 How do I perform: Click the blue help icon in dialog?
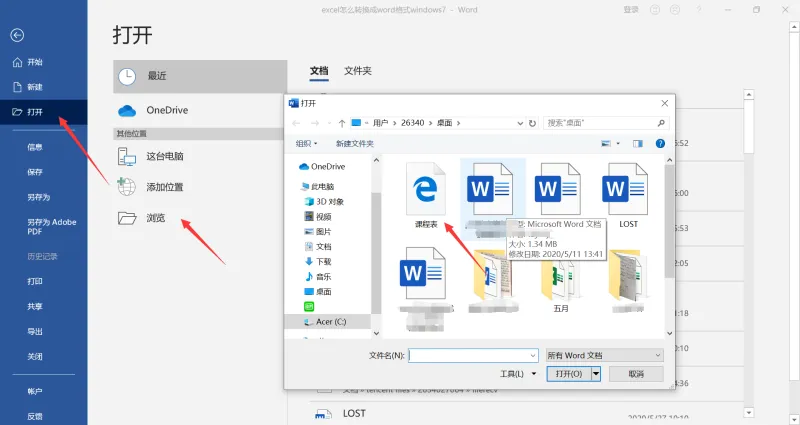[660, 144]
